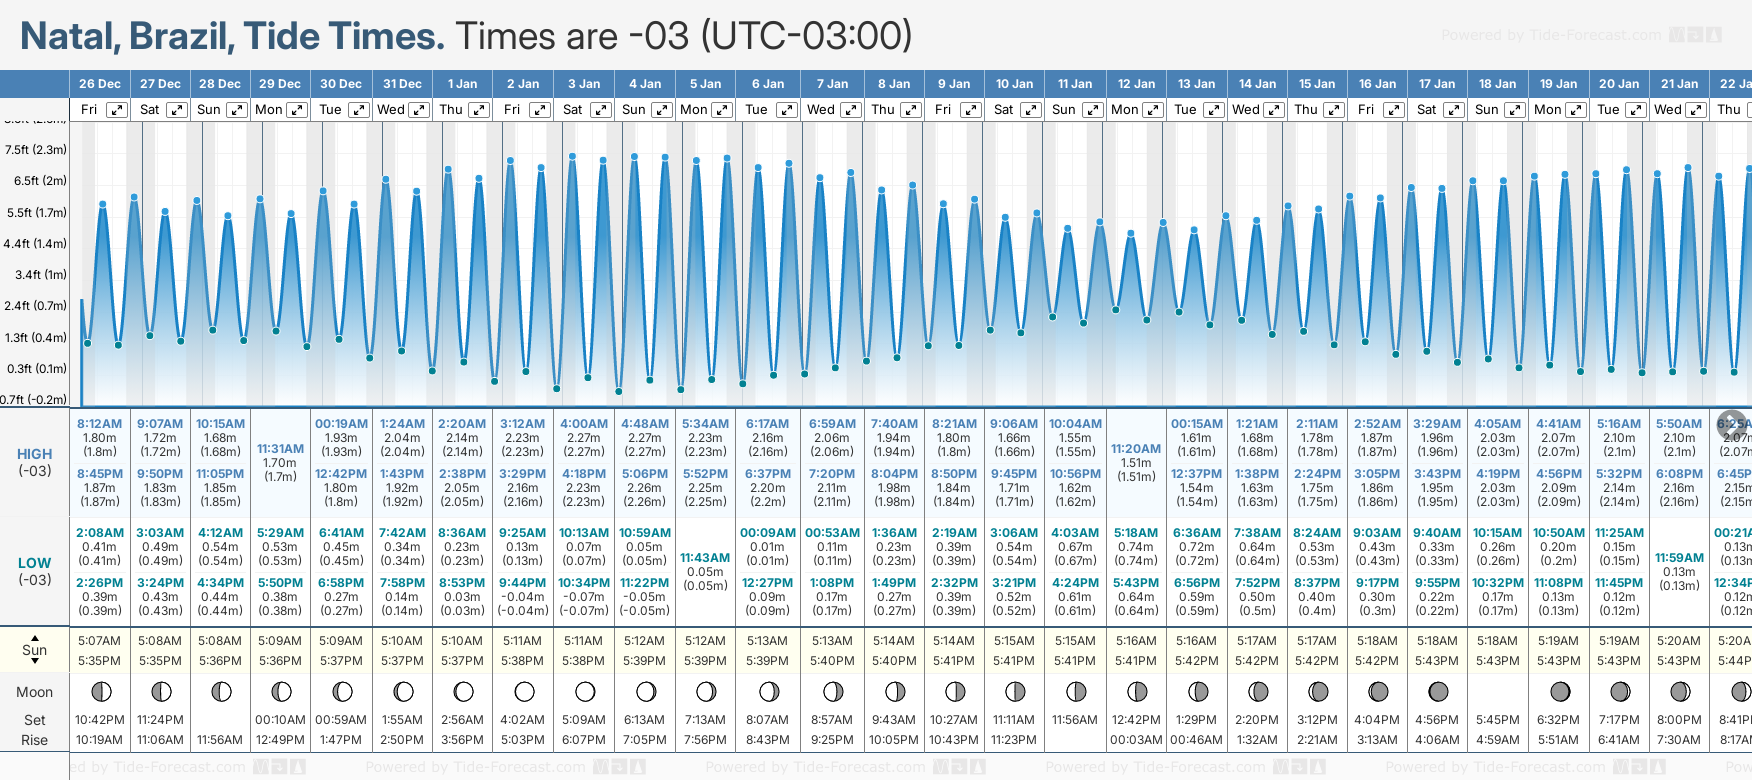Click the moon phase icon for 21 Jan
This screenshot has width=1752, height=780.
coord(1680,691)
